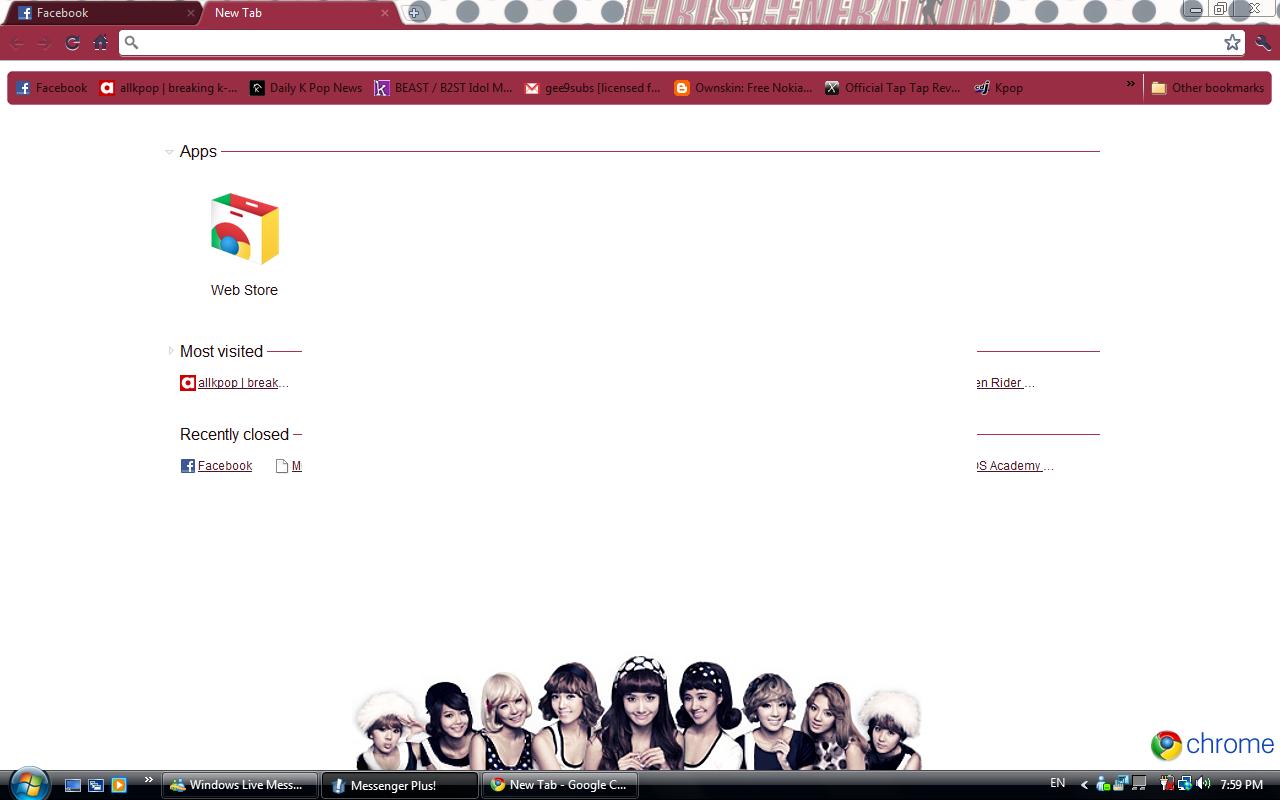Close the New Tab tab
1280x800 pixels.
click(x=384, y=13)
